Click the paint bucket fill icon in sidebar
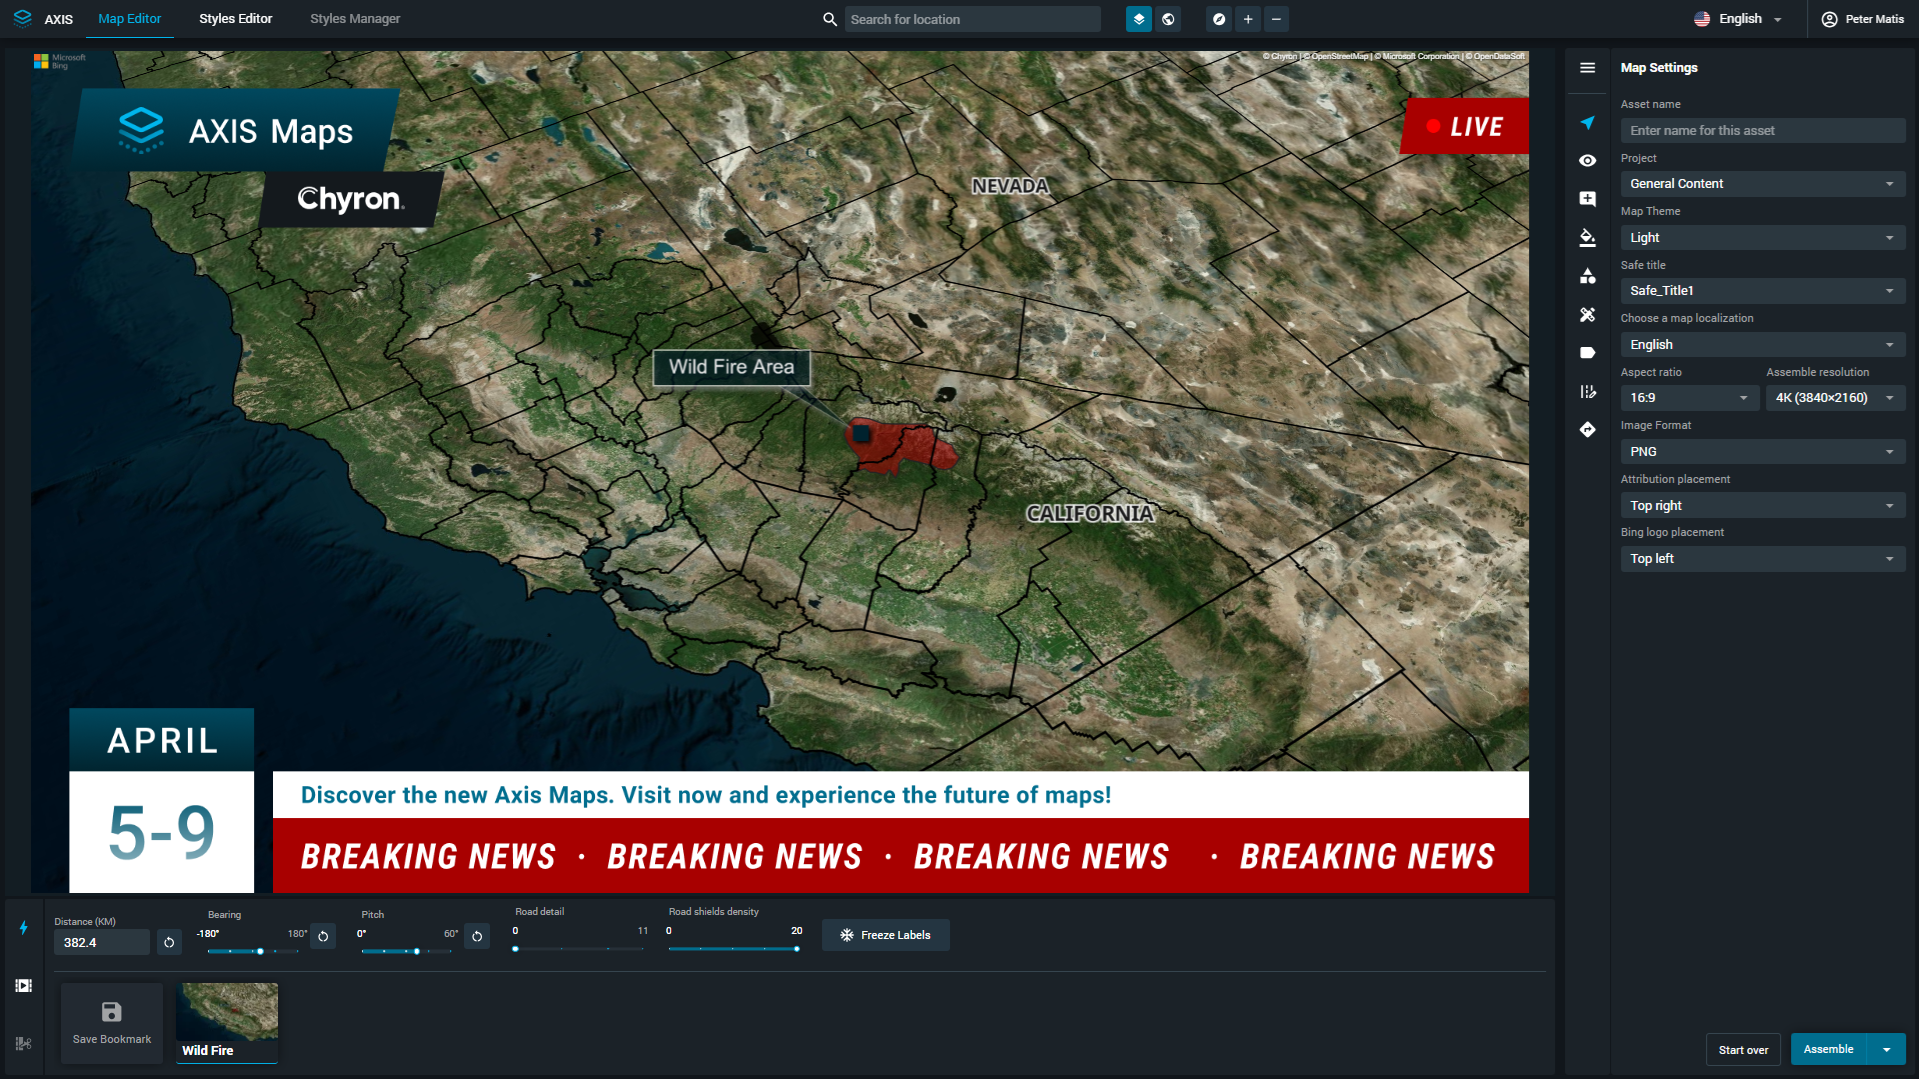 1587,238
